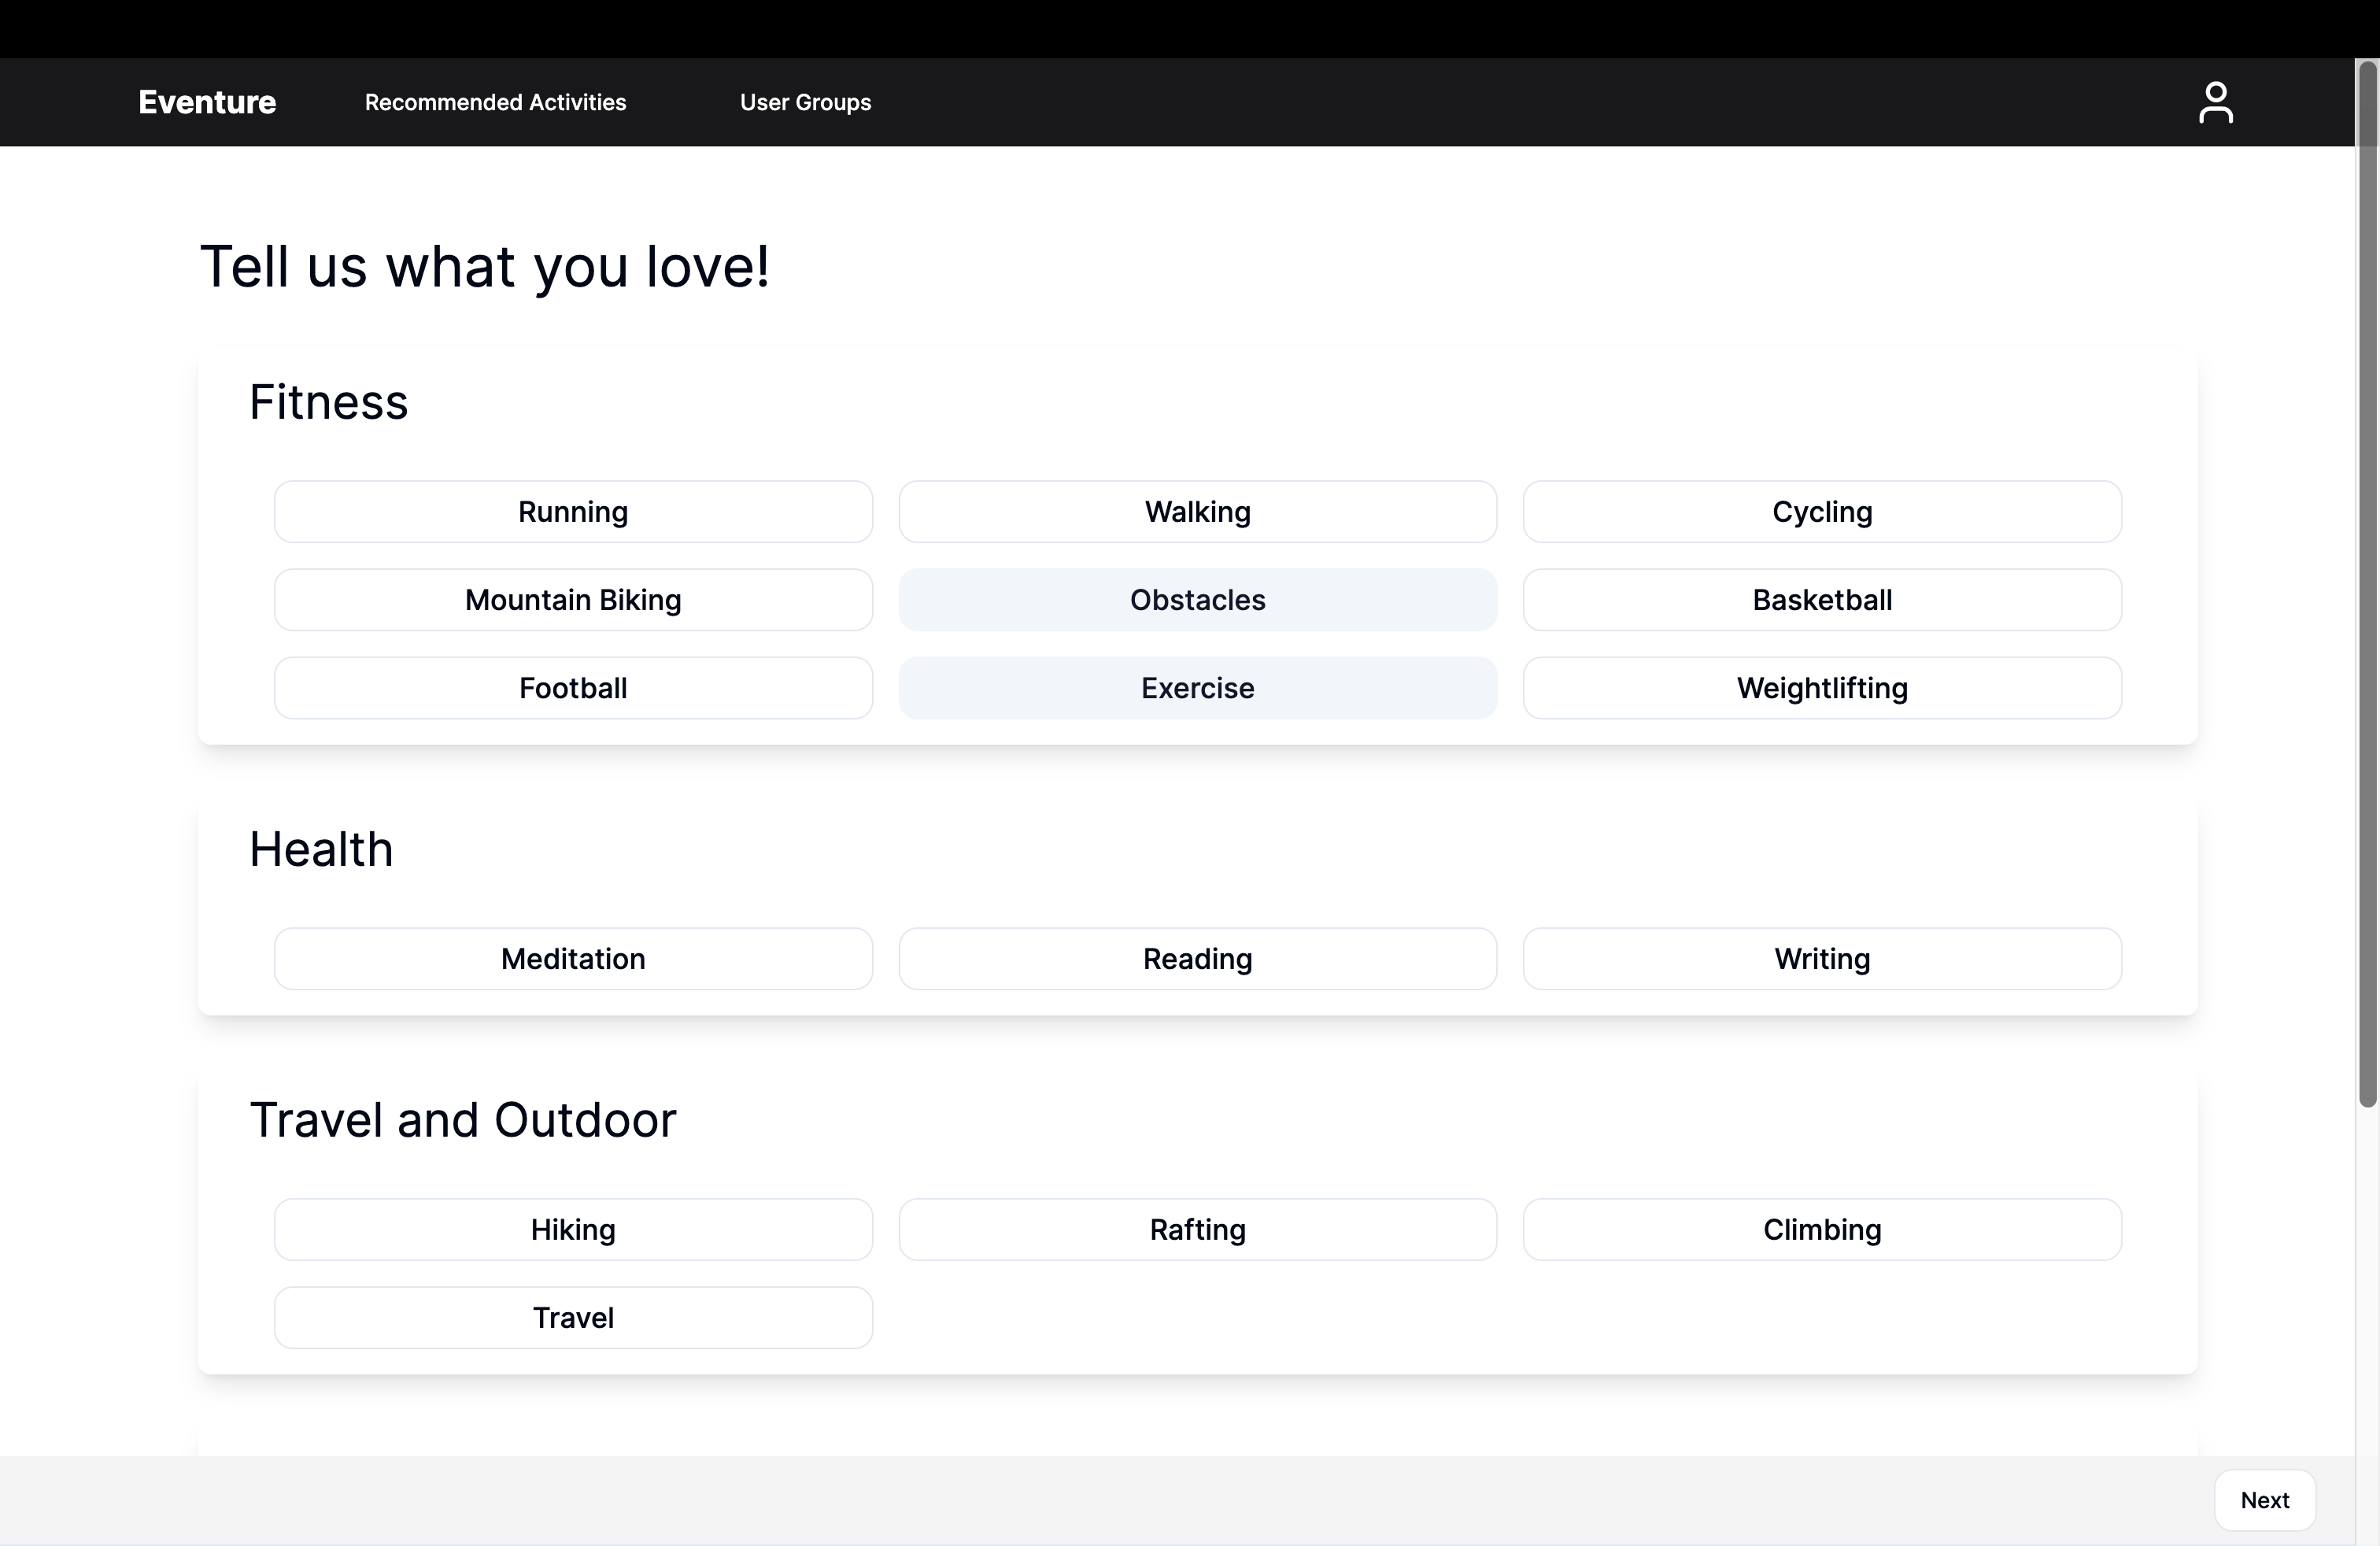Open Recommended Activities page
2380x1546 pixels.
495,102
